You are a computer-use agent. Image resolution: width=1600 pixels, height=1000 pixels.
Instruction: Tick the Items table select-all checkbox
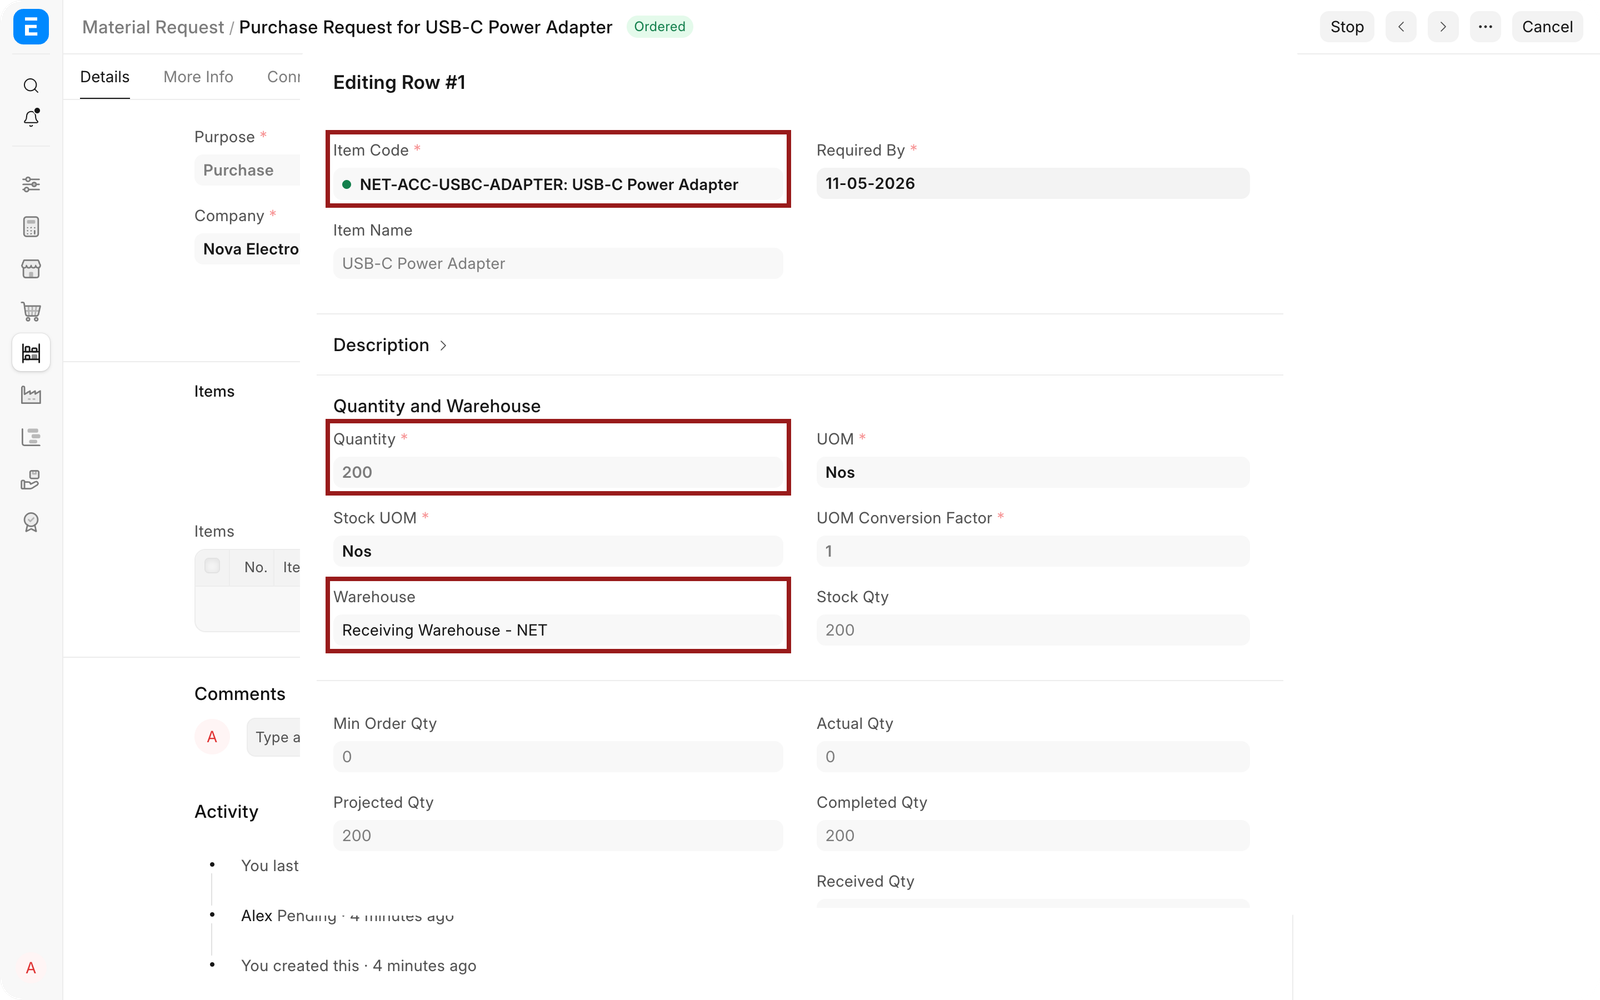tap(212, 566)
